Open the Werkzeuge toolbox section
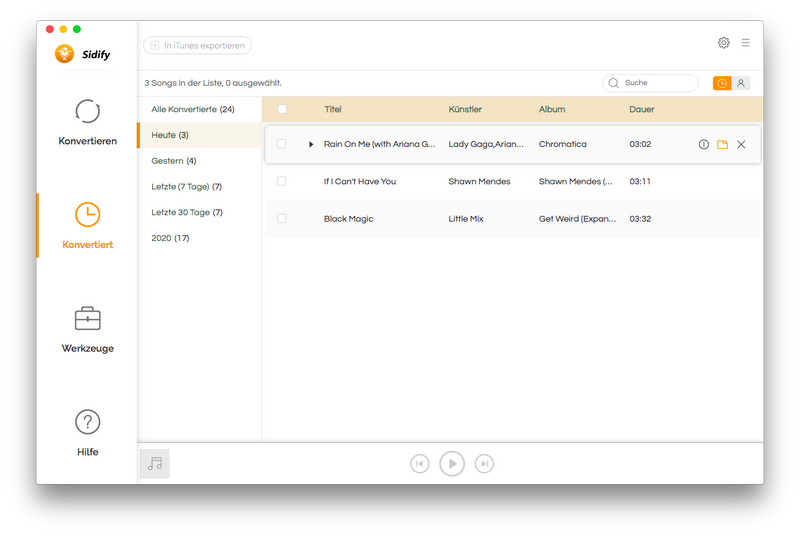The height and width of the screenshot is (536, 800). [88, 330]
